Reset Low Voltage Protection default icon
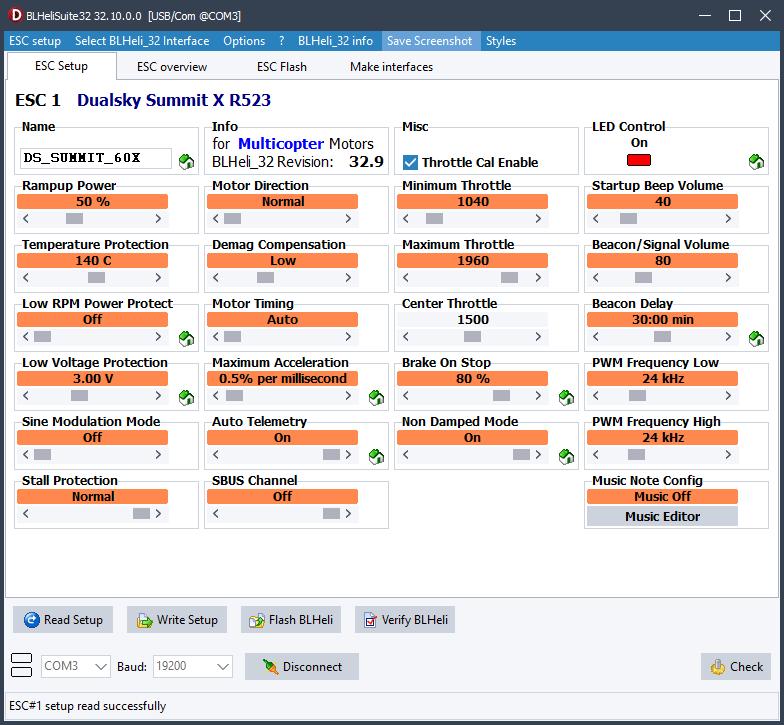This screenshot has height=725, width=784. coord(186,398)
